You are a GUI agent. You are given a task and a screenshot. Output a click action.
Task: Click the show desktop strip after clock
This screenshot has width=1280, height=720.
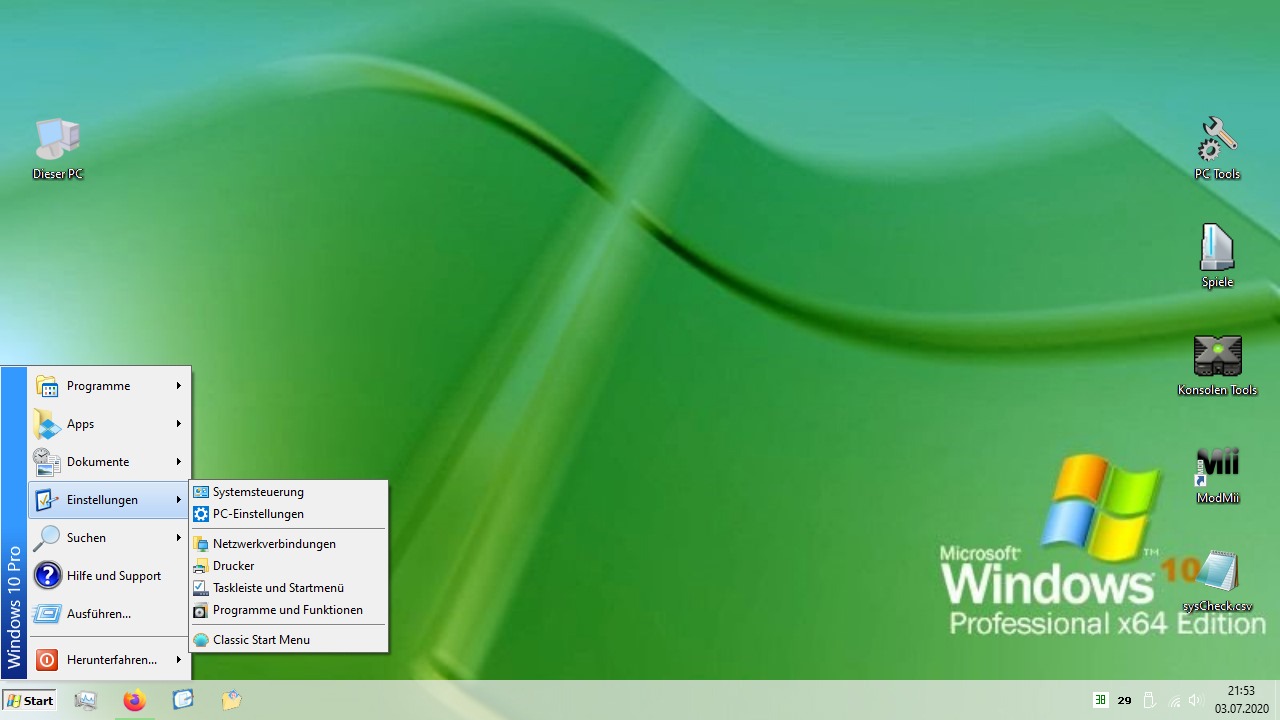1276,700
